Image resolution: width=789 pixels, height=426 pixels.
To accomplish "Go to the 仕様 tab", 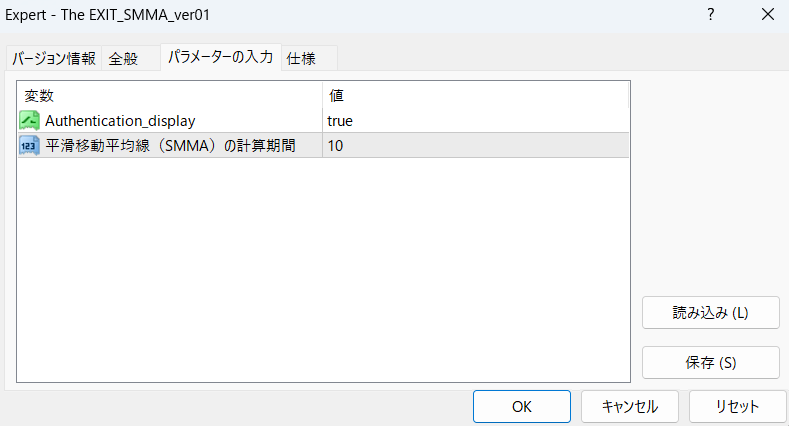I will pos(301,59).
